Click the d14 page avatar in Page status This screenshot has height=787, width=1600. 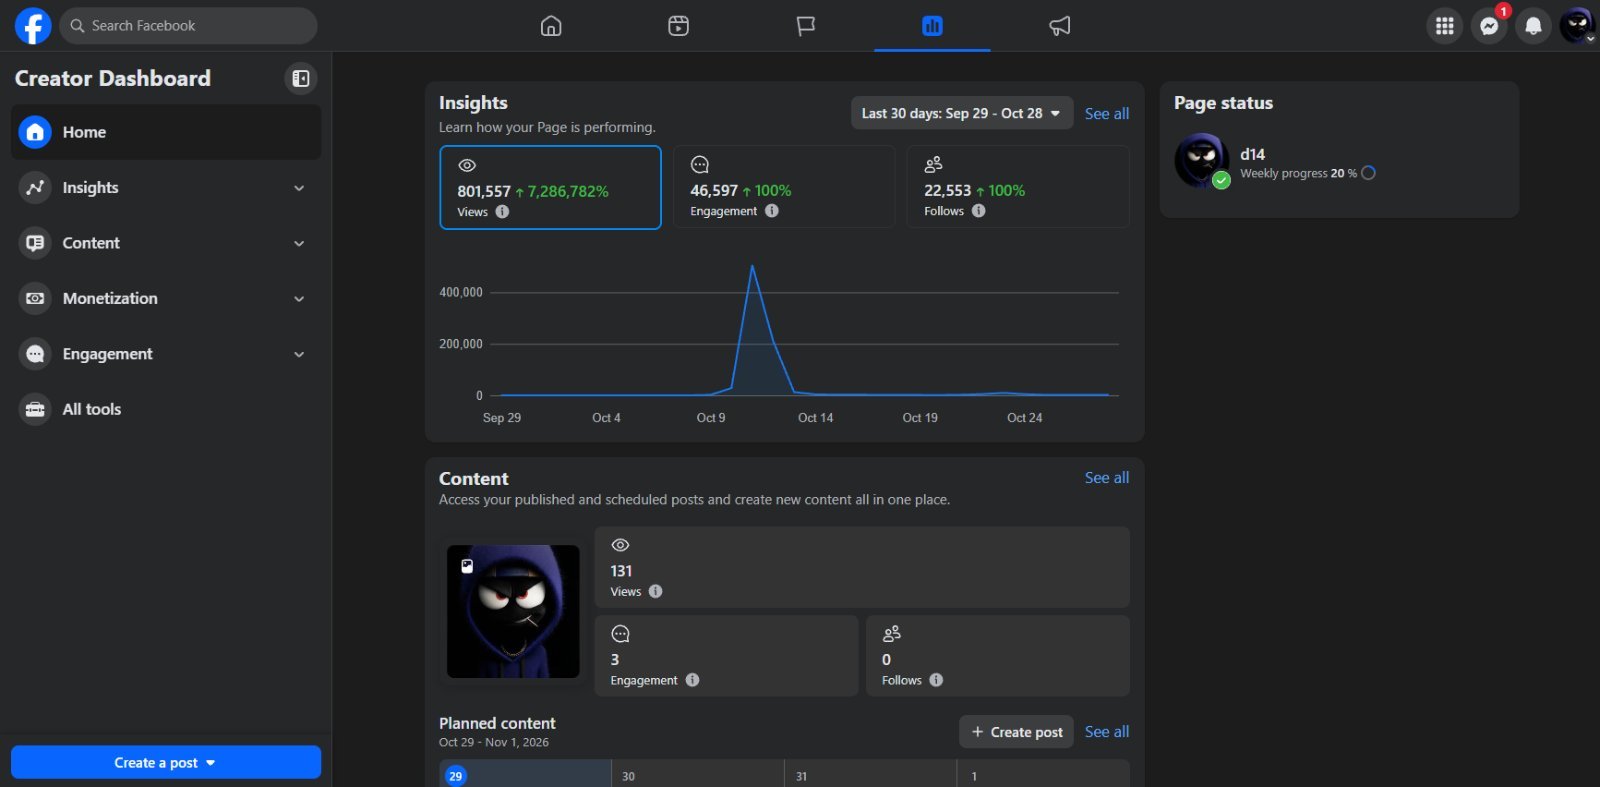[1201, 161]
